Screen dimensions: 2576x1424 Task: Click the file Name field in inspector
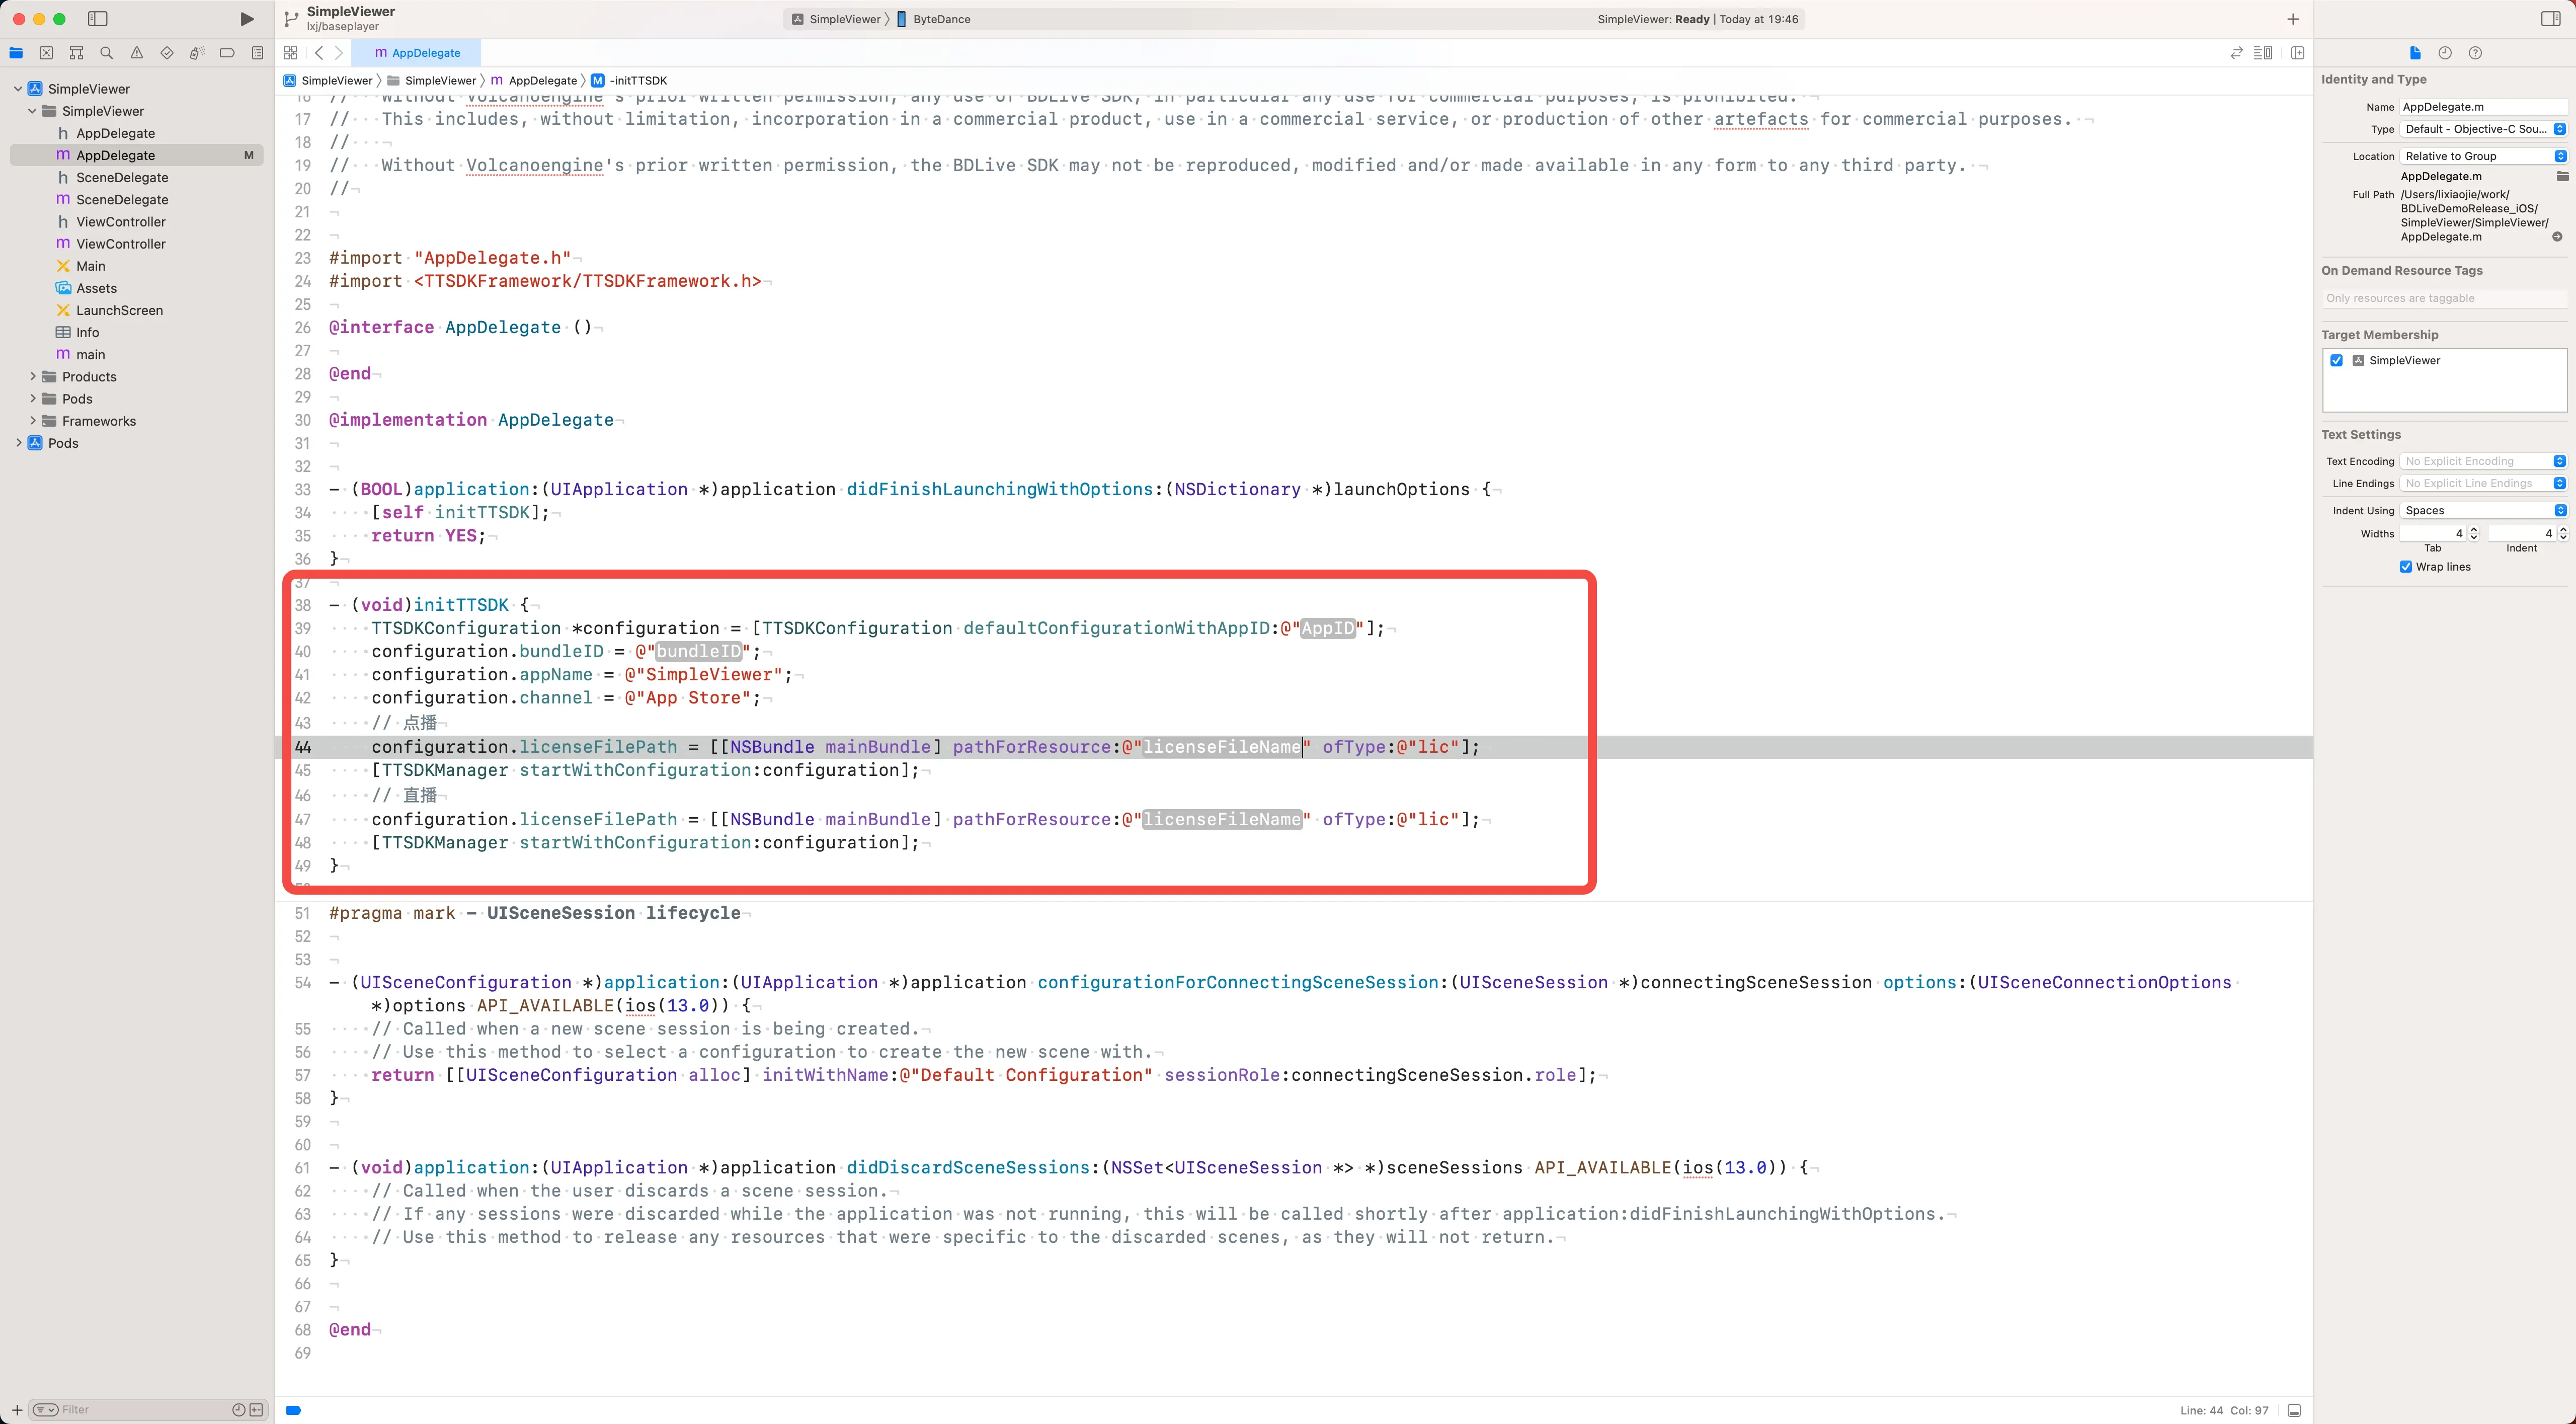click(2484, 107)
